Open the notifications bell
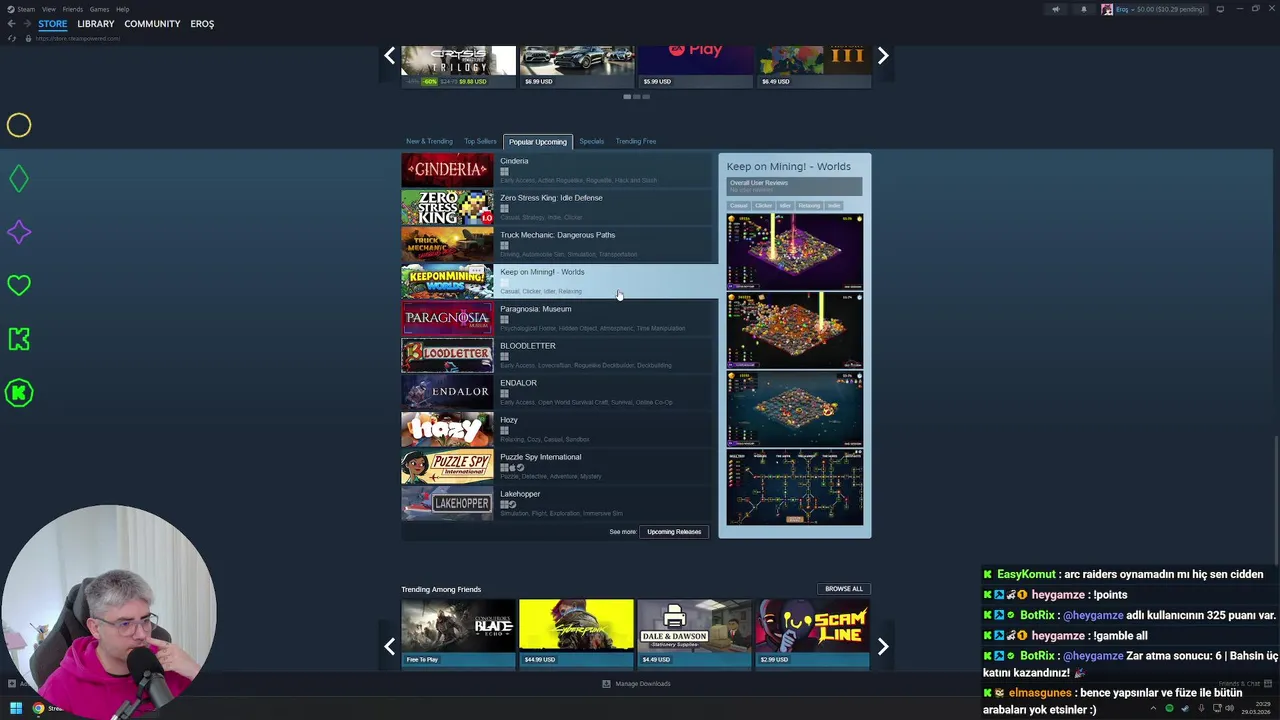 coord(1083,9)
